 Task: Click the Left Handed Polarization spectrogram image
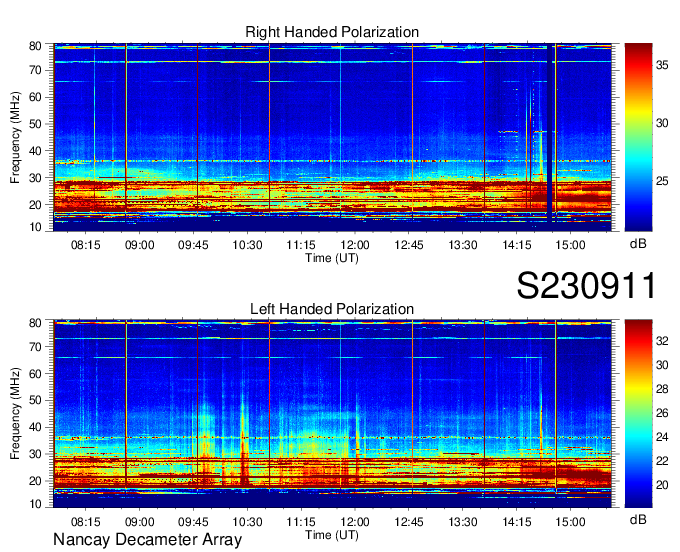click(x=332, y=414)
